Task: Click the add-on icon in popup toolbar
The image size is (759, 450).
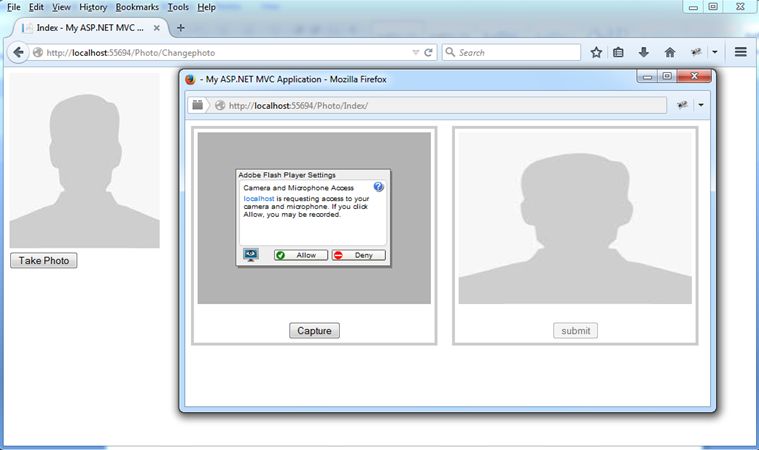Action: tap(683, 105)
